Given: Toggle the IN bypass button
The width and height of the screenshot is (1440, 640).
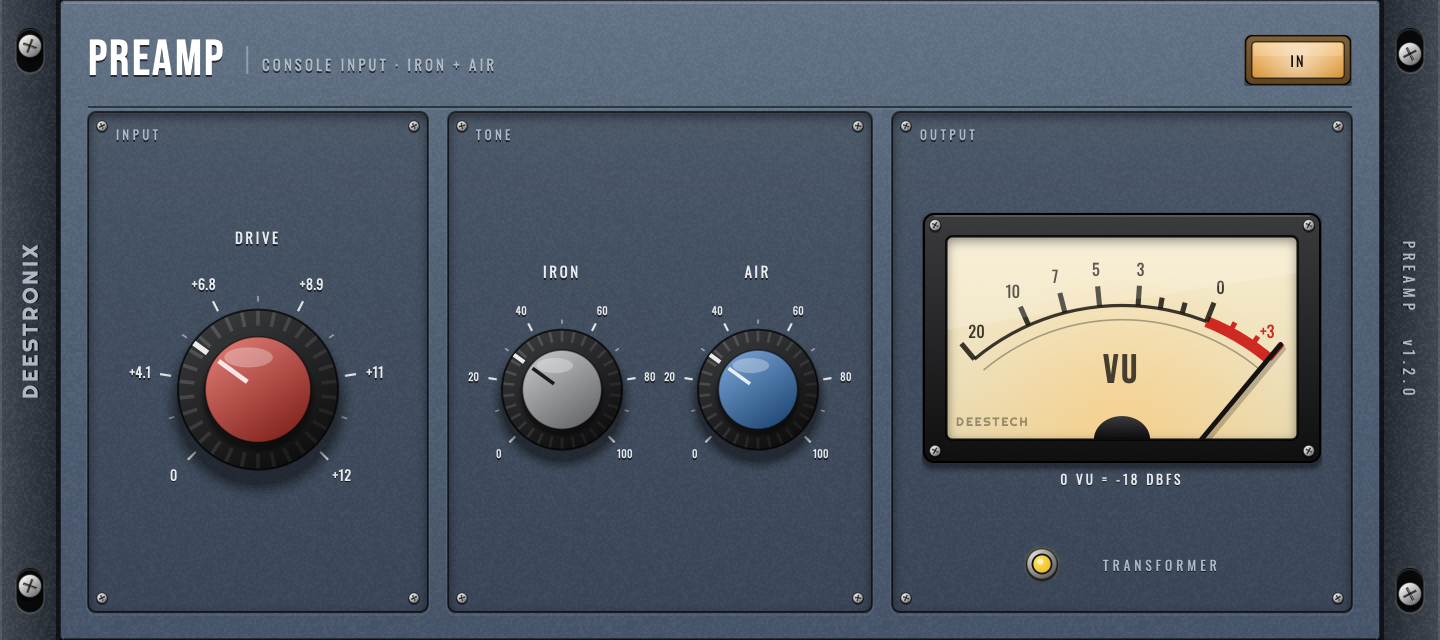Looking at the screenshot, I should 1298,60.
